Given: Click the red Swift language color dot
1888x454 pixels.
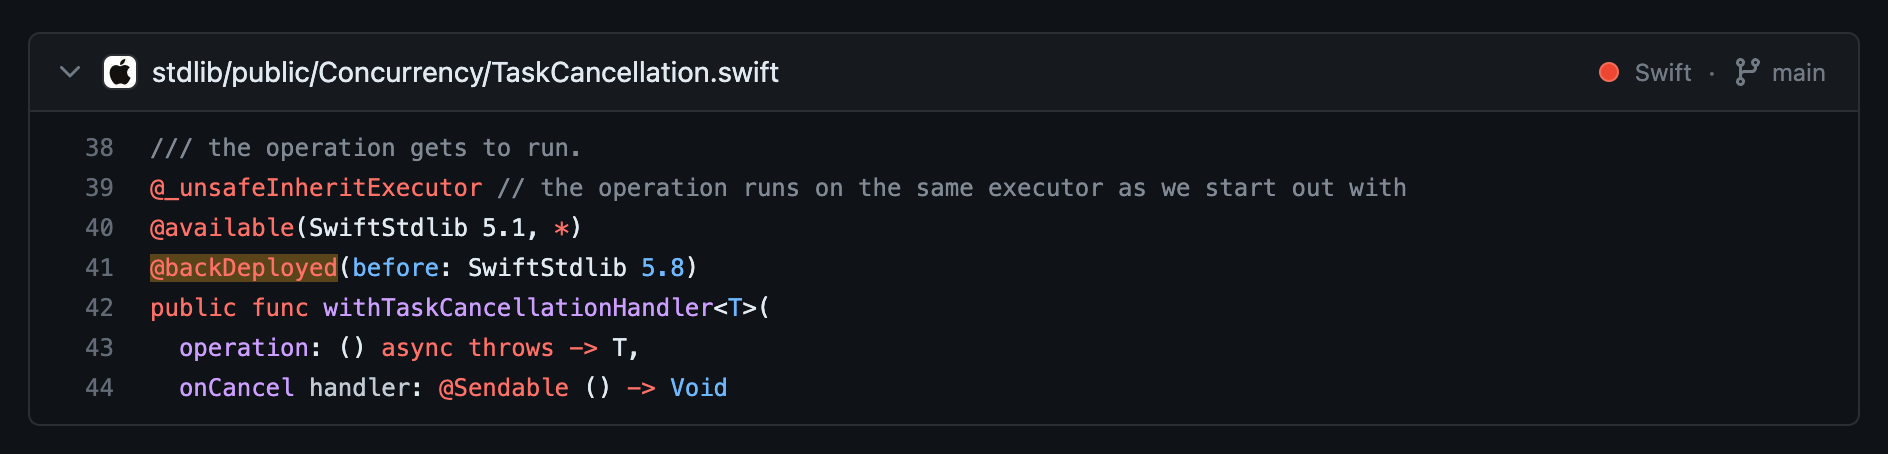Looking at the screenshot, I should 1609,72.
